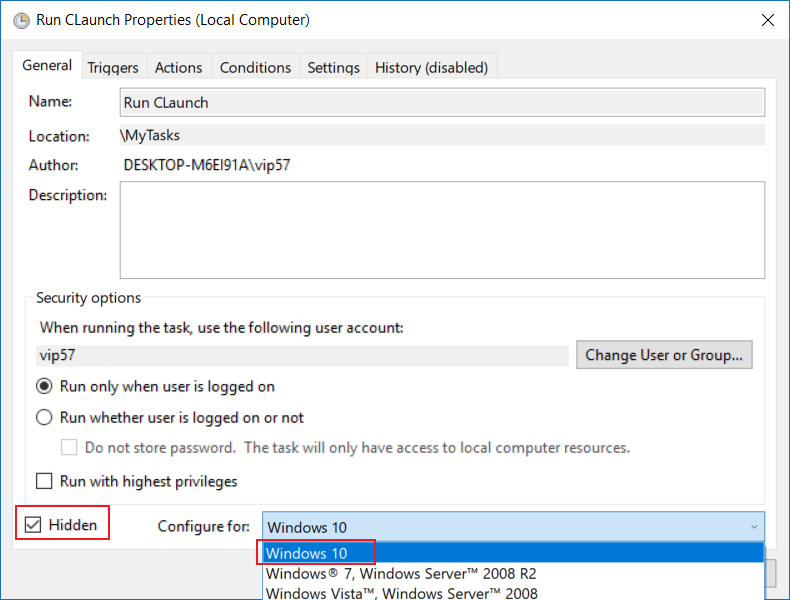Switch to the General tab
This screenshot has width=790, height=600.
[47, 66]
